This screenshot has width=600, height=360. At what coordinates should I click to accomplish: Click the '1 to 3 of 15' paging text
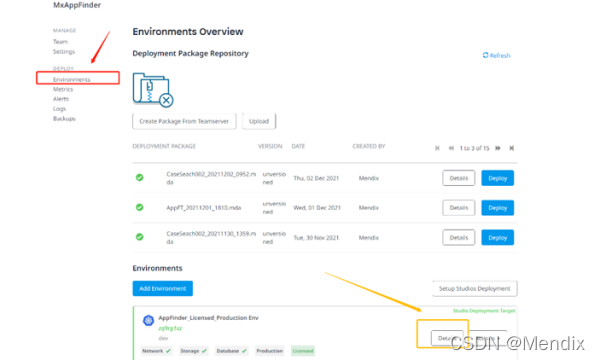(474, 148)
